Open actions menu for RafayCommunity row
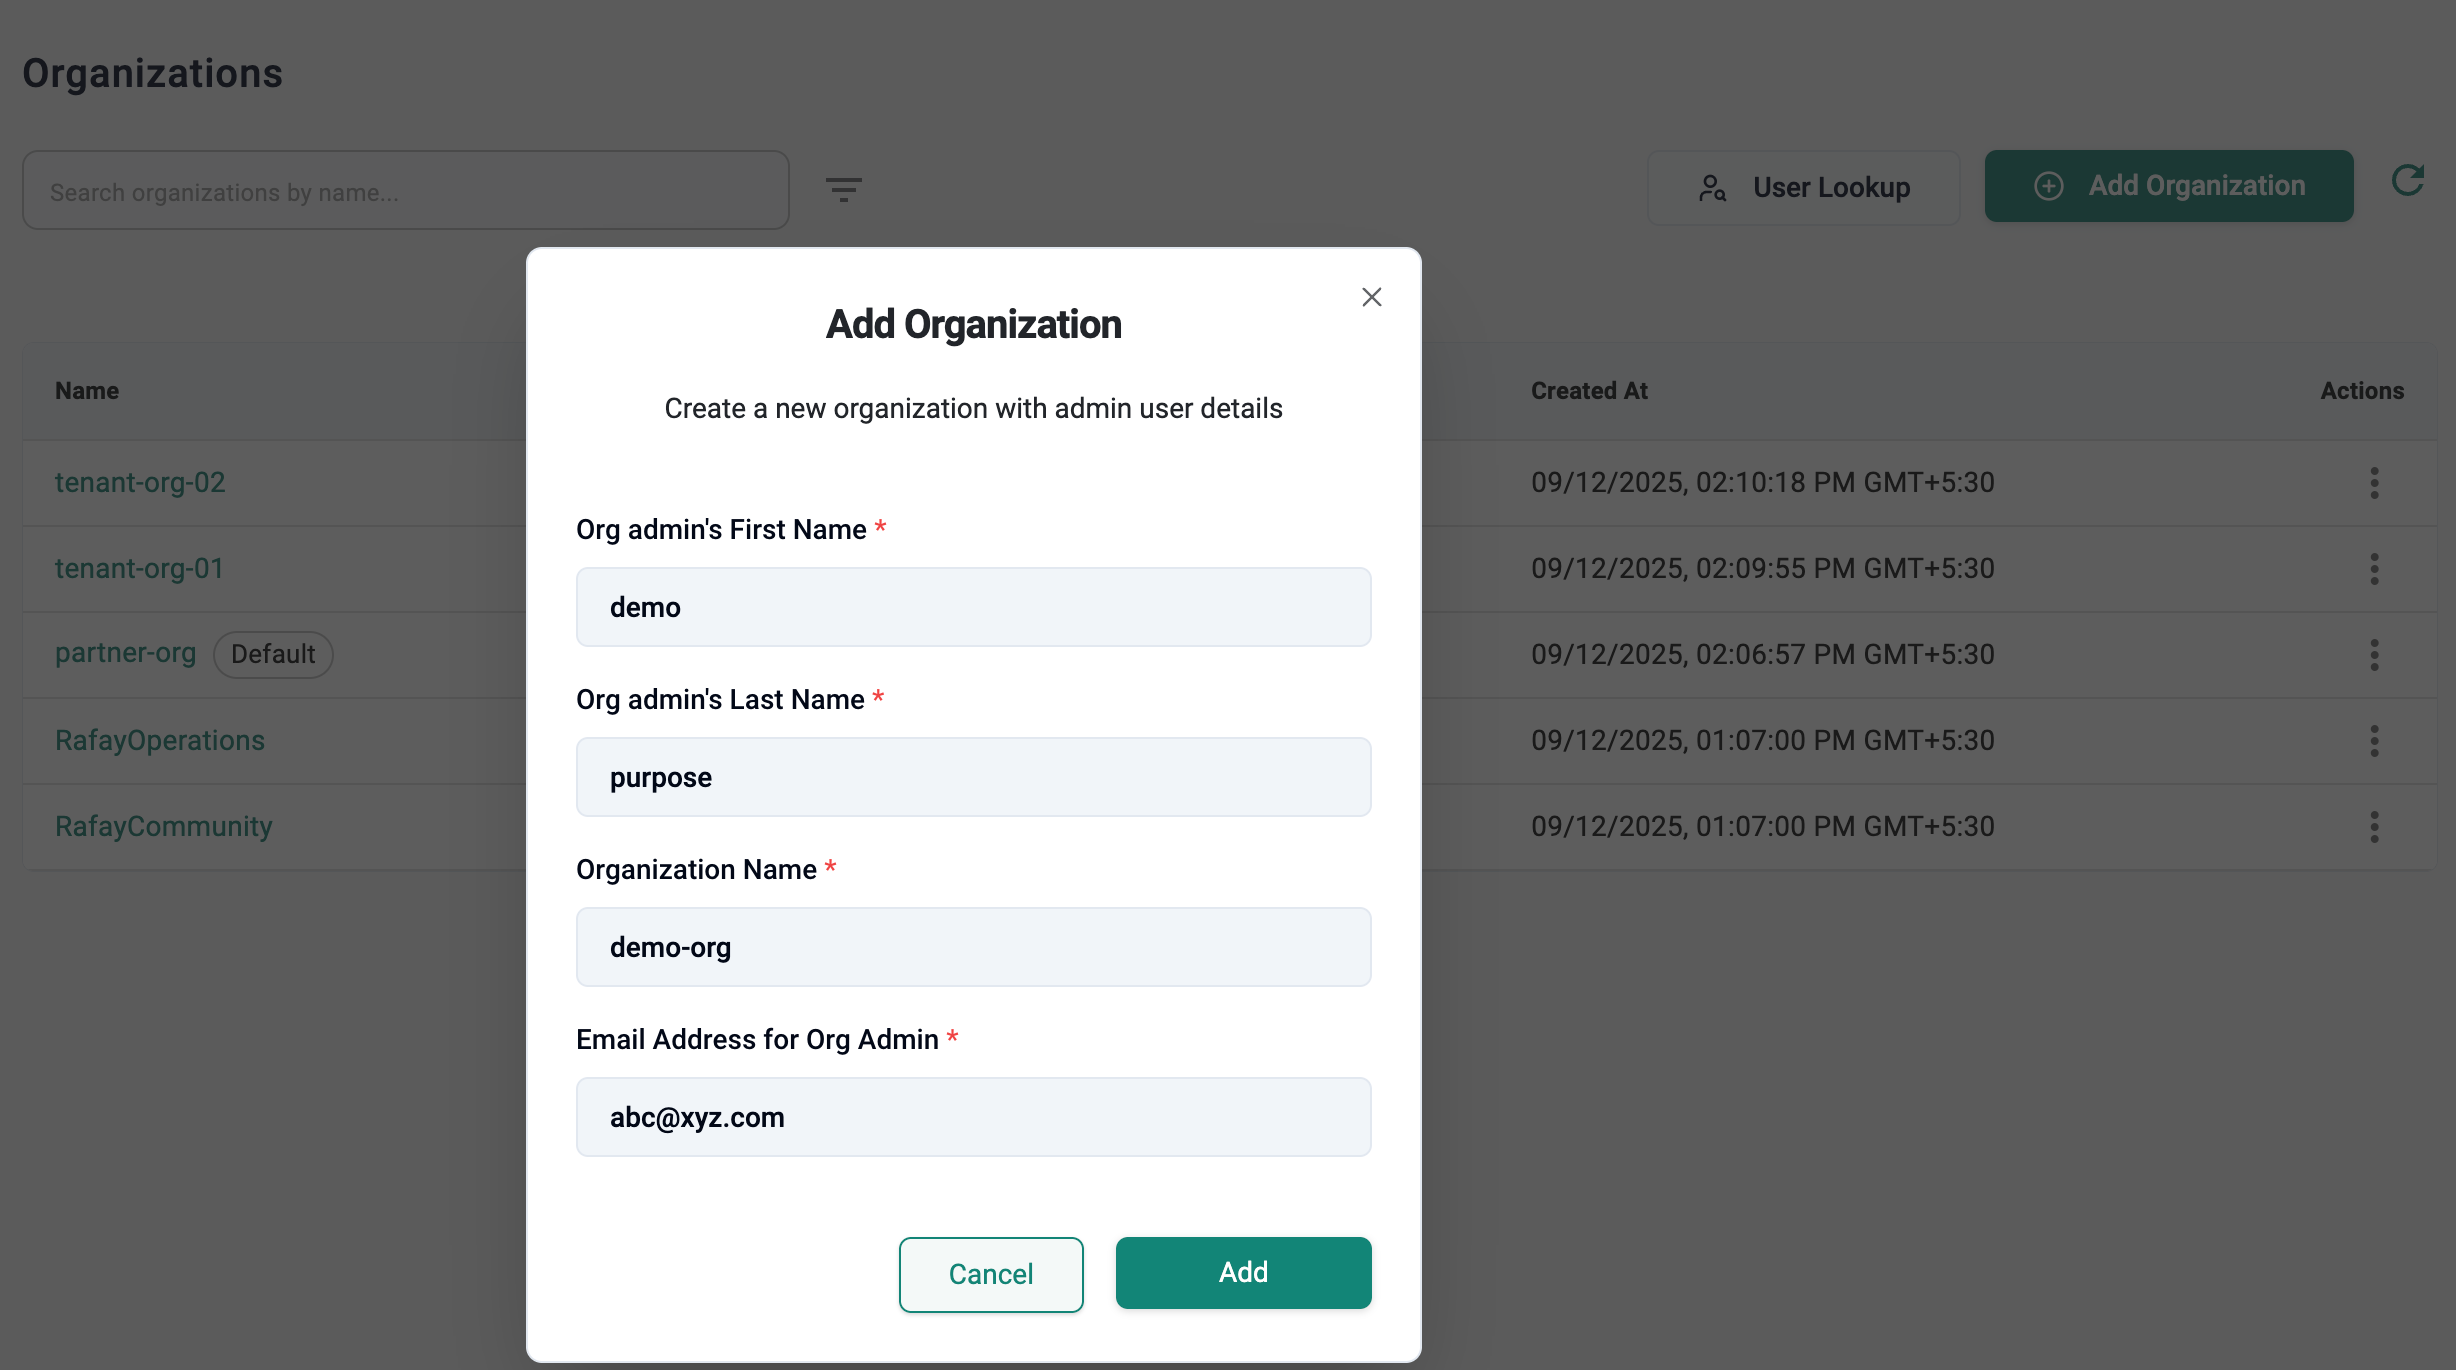 tap(2374, 827)
